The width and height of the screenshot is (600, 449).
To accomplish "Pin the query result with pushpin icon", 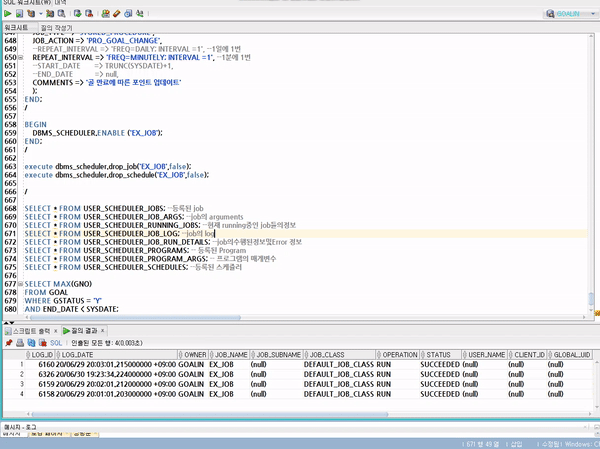I will 8,343.
